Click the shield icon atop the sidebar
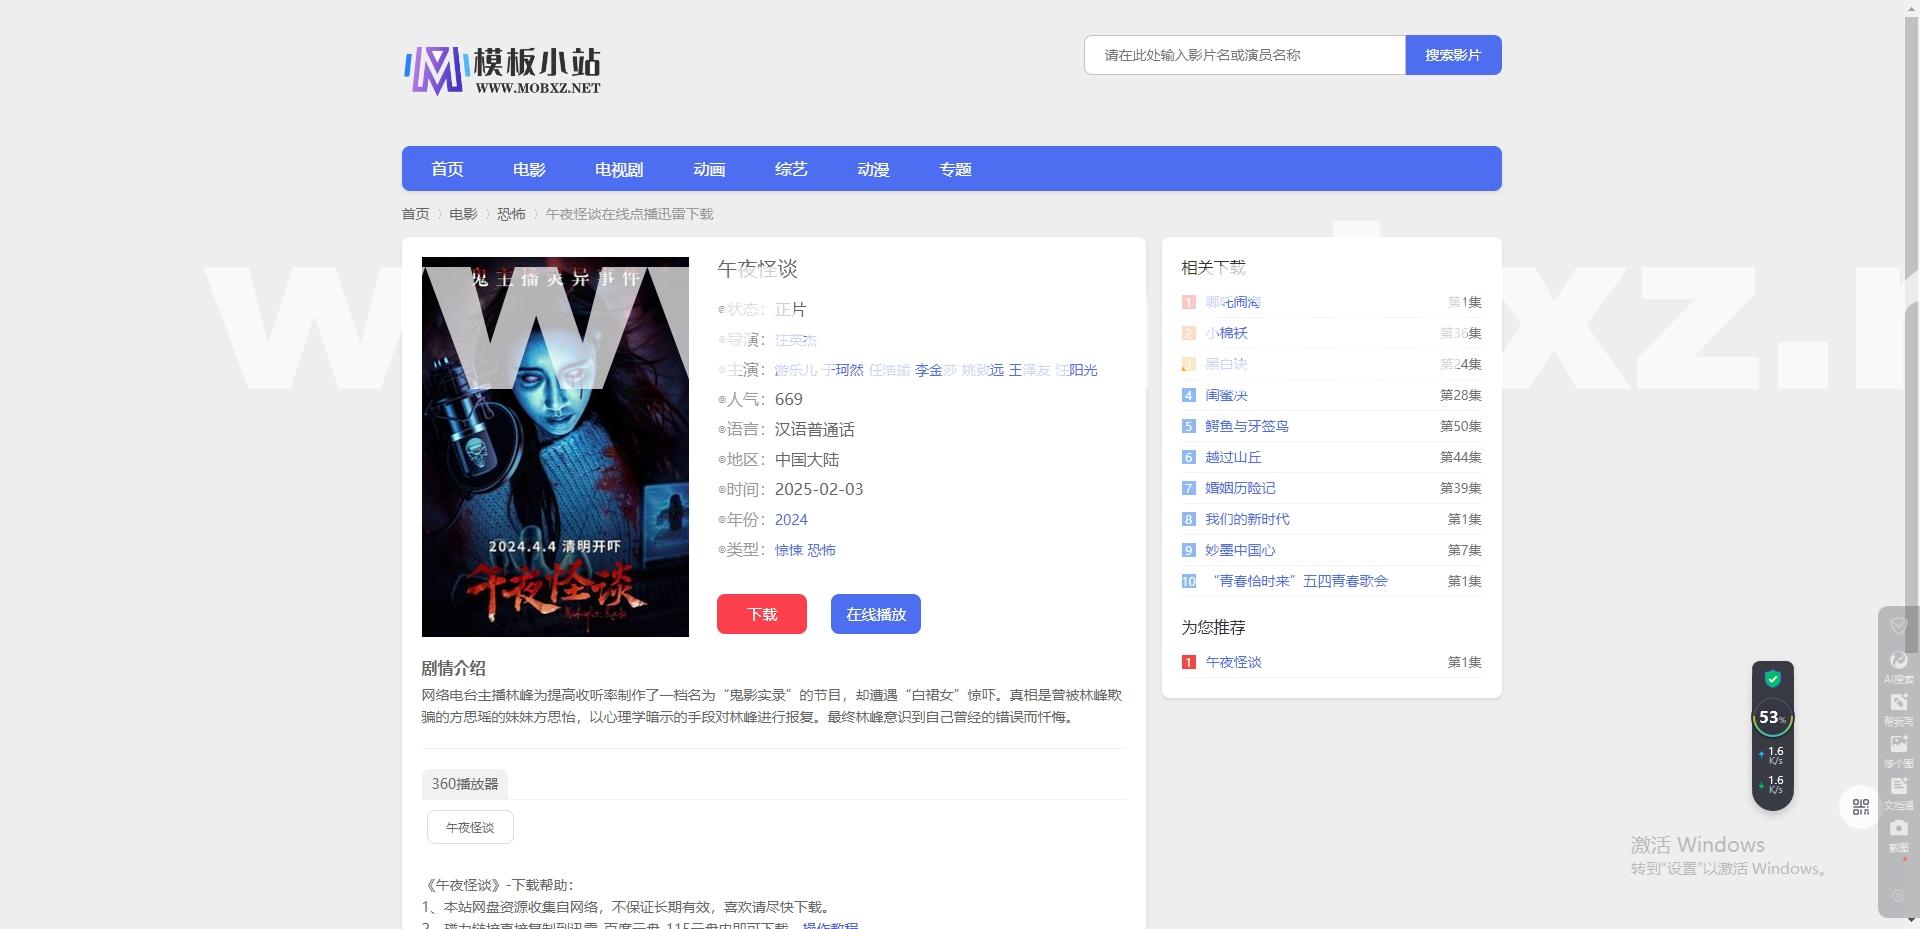This screenshot has width=1920, height=929. coord(1898,626)
